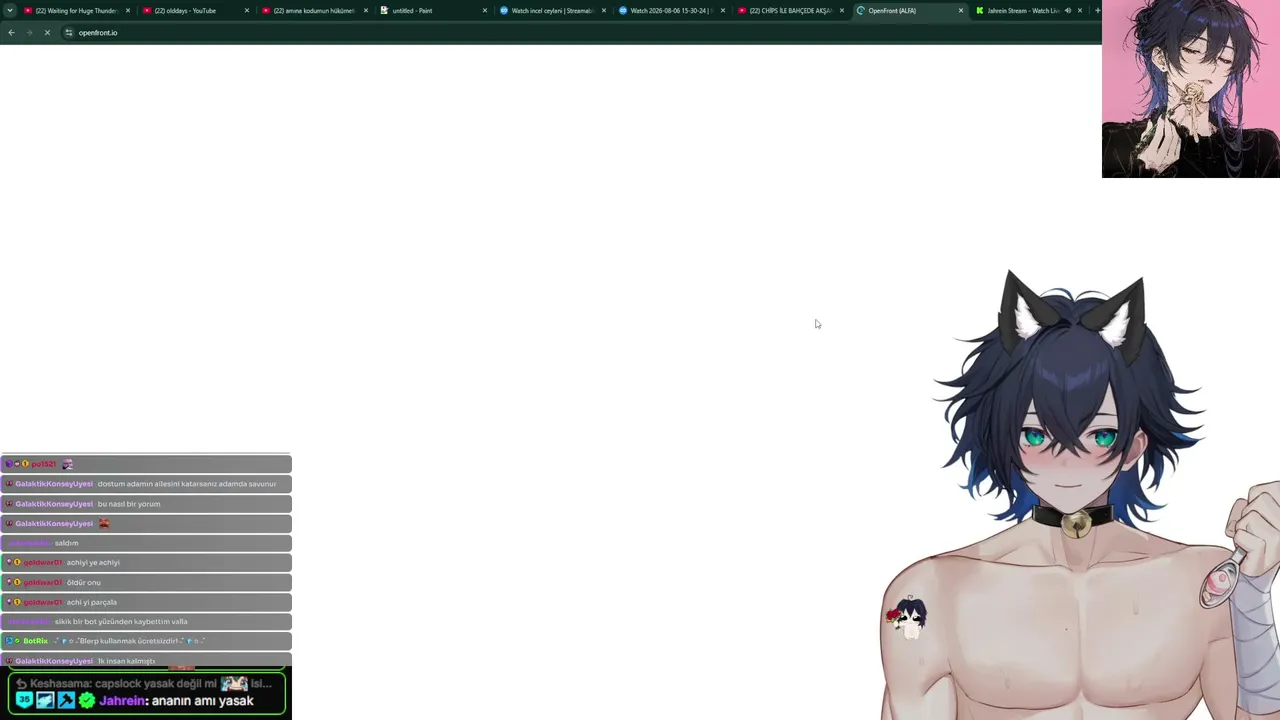
Task: Switch to the Jahrein Stream tab
Action: (1029, 11)
